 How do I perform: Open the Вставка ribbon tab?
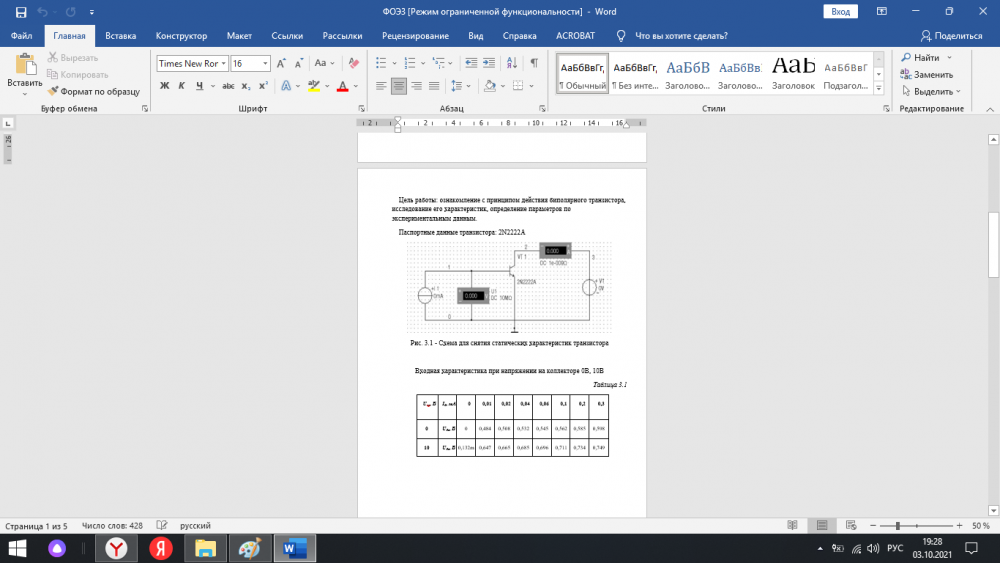point(120,35)
